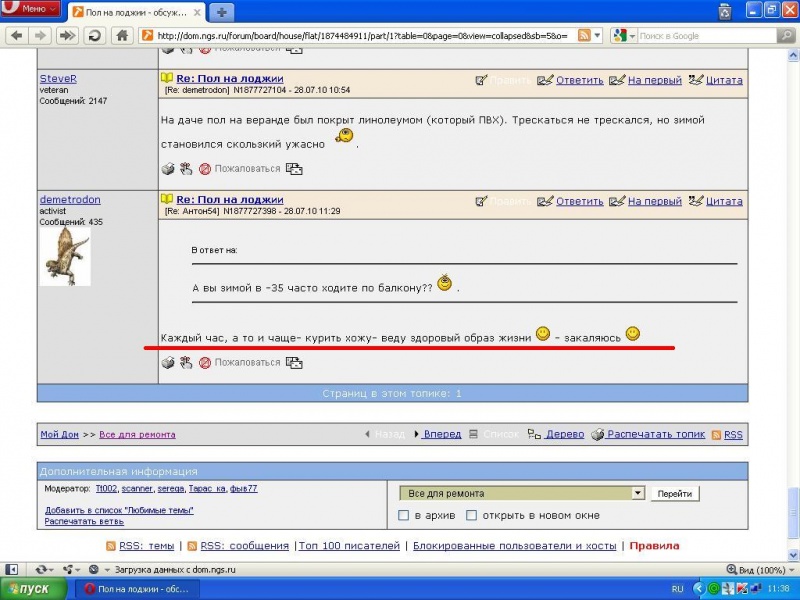Click the Back arrow in browser toolbar

(x=17, y=35)
